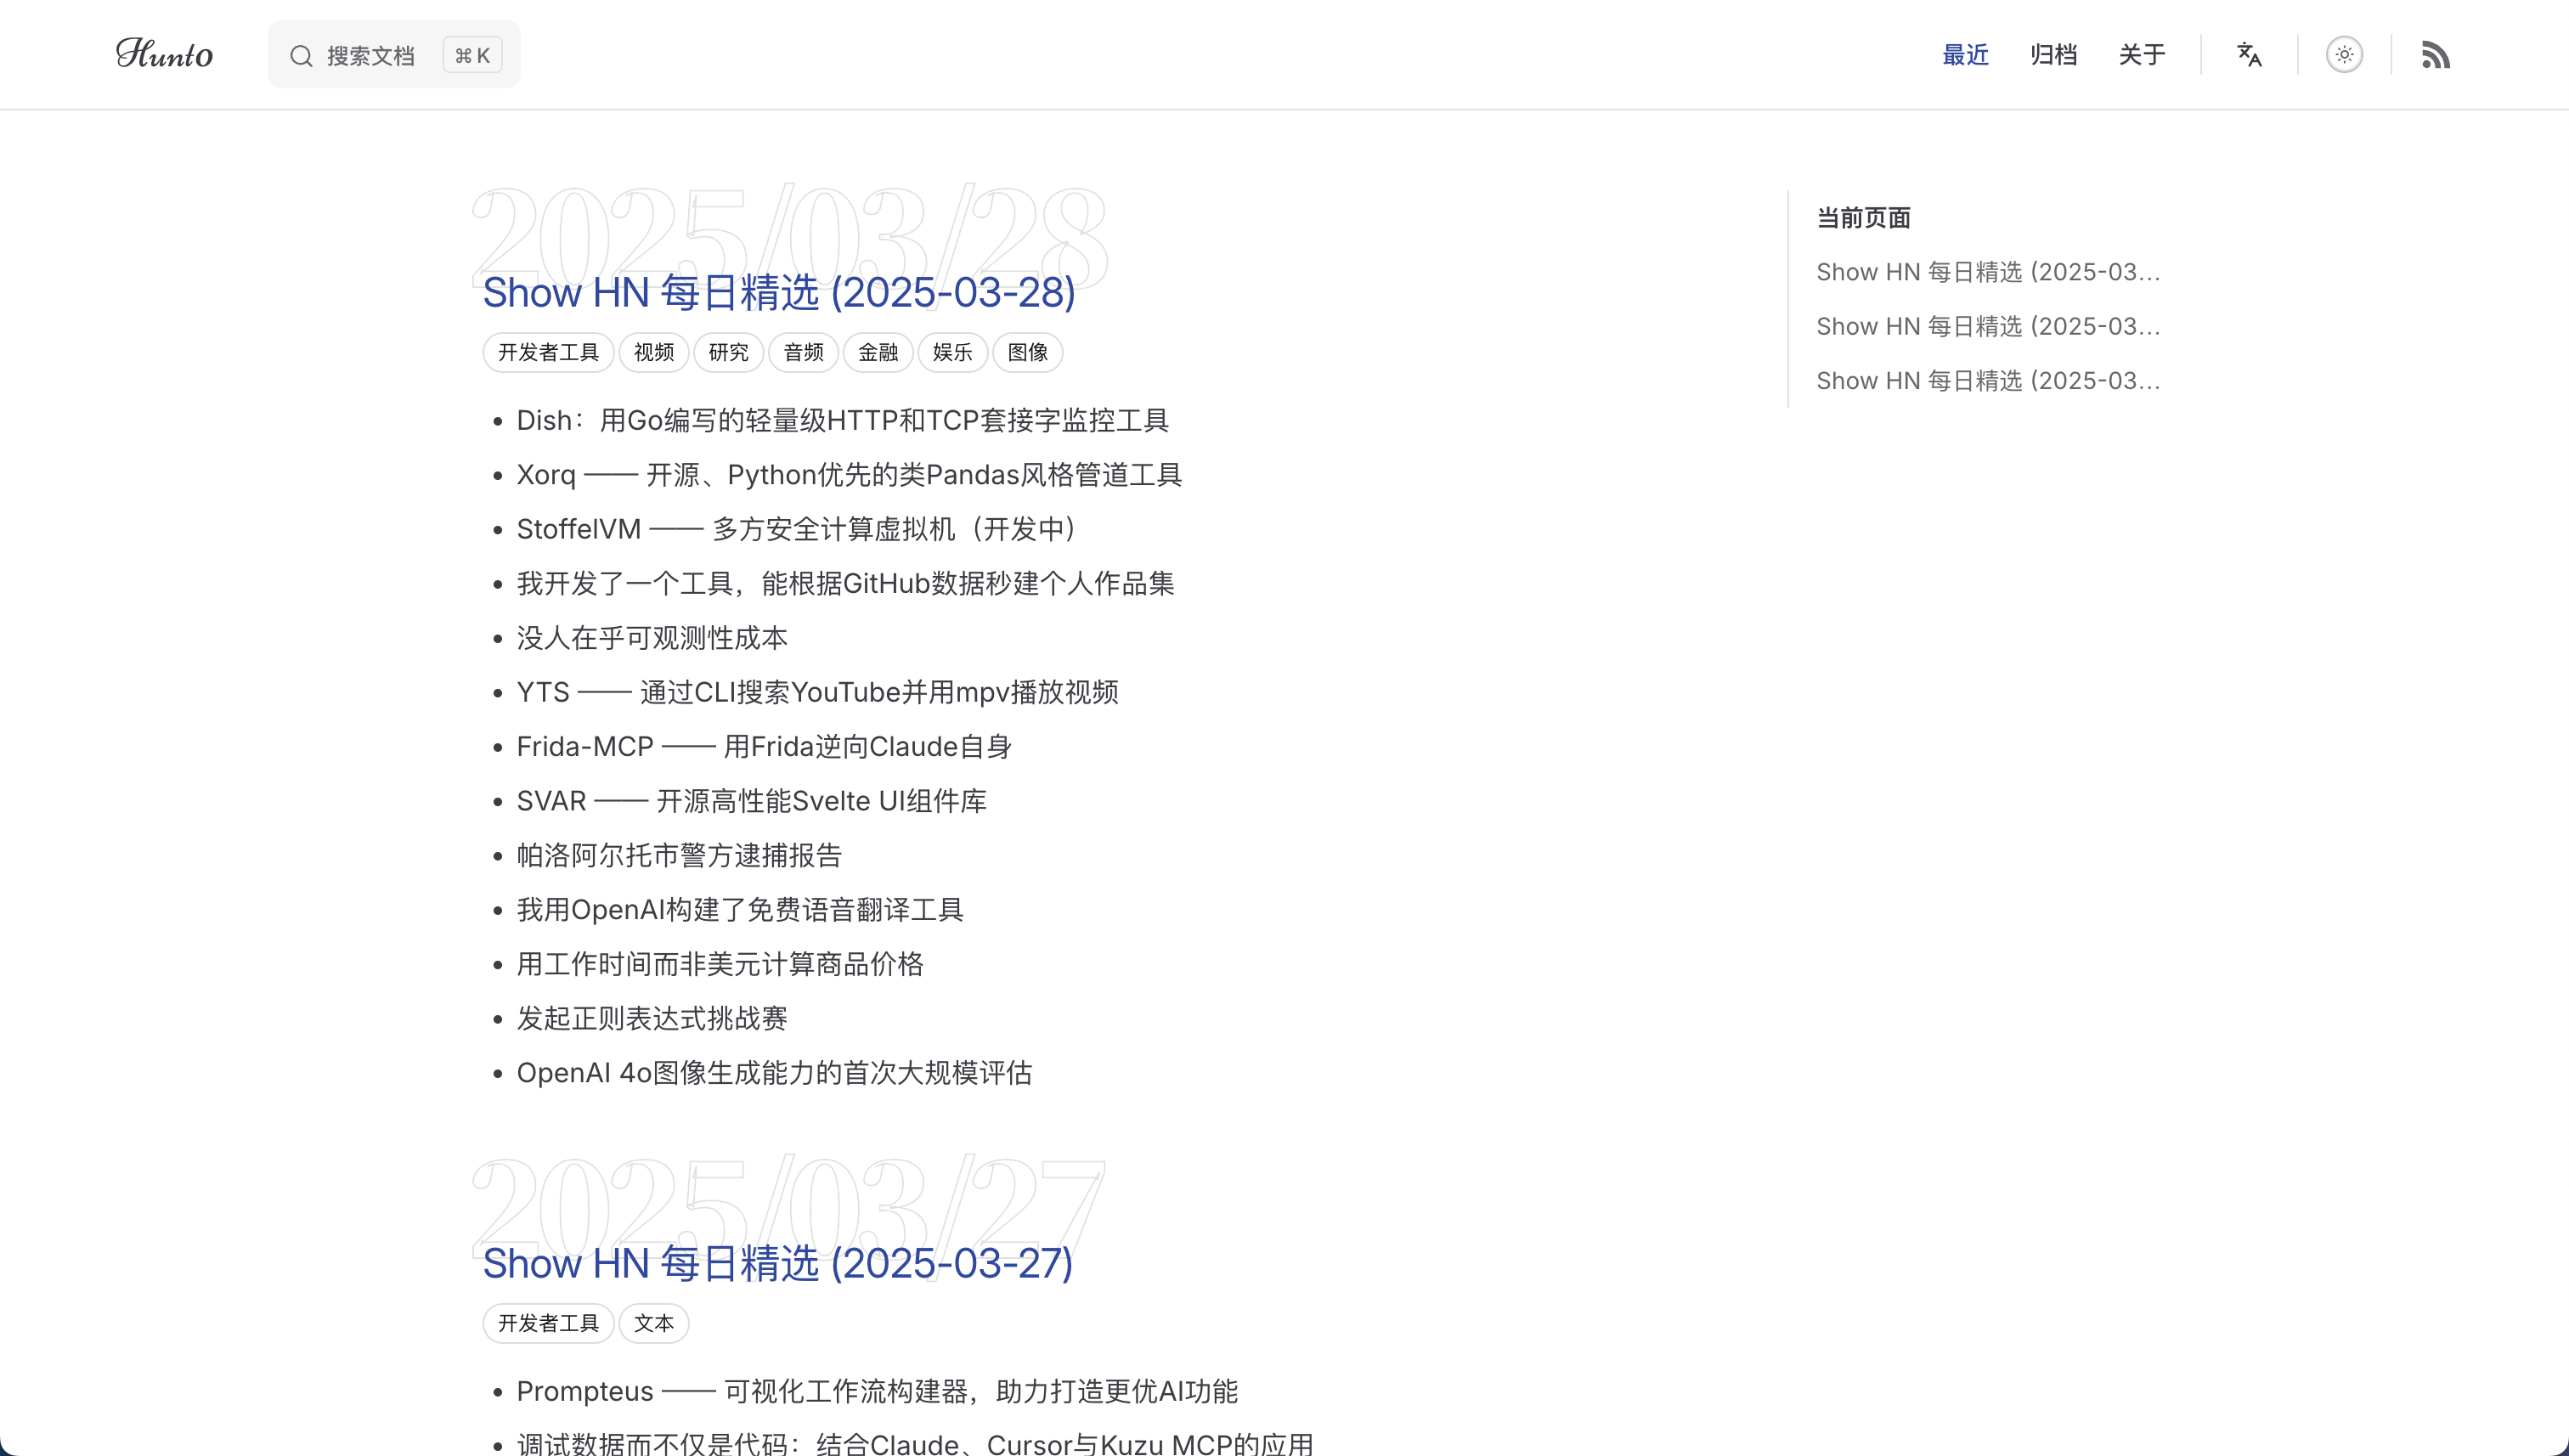The height and width of the screenshot is (1456, 2569).
Task: Open the language translation switcher icon
Action: pos(2249,54)
